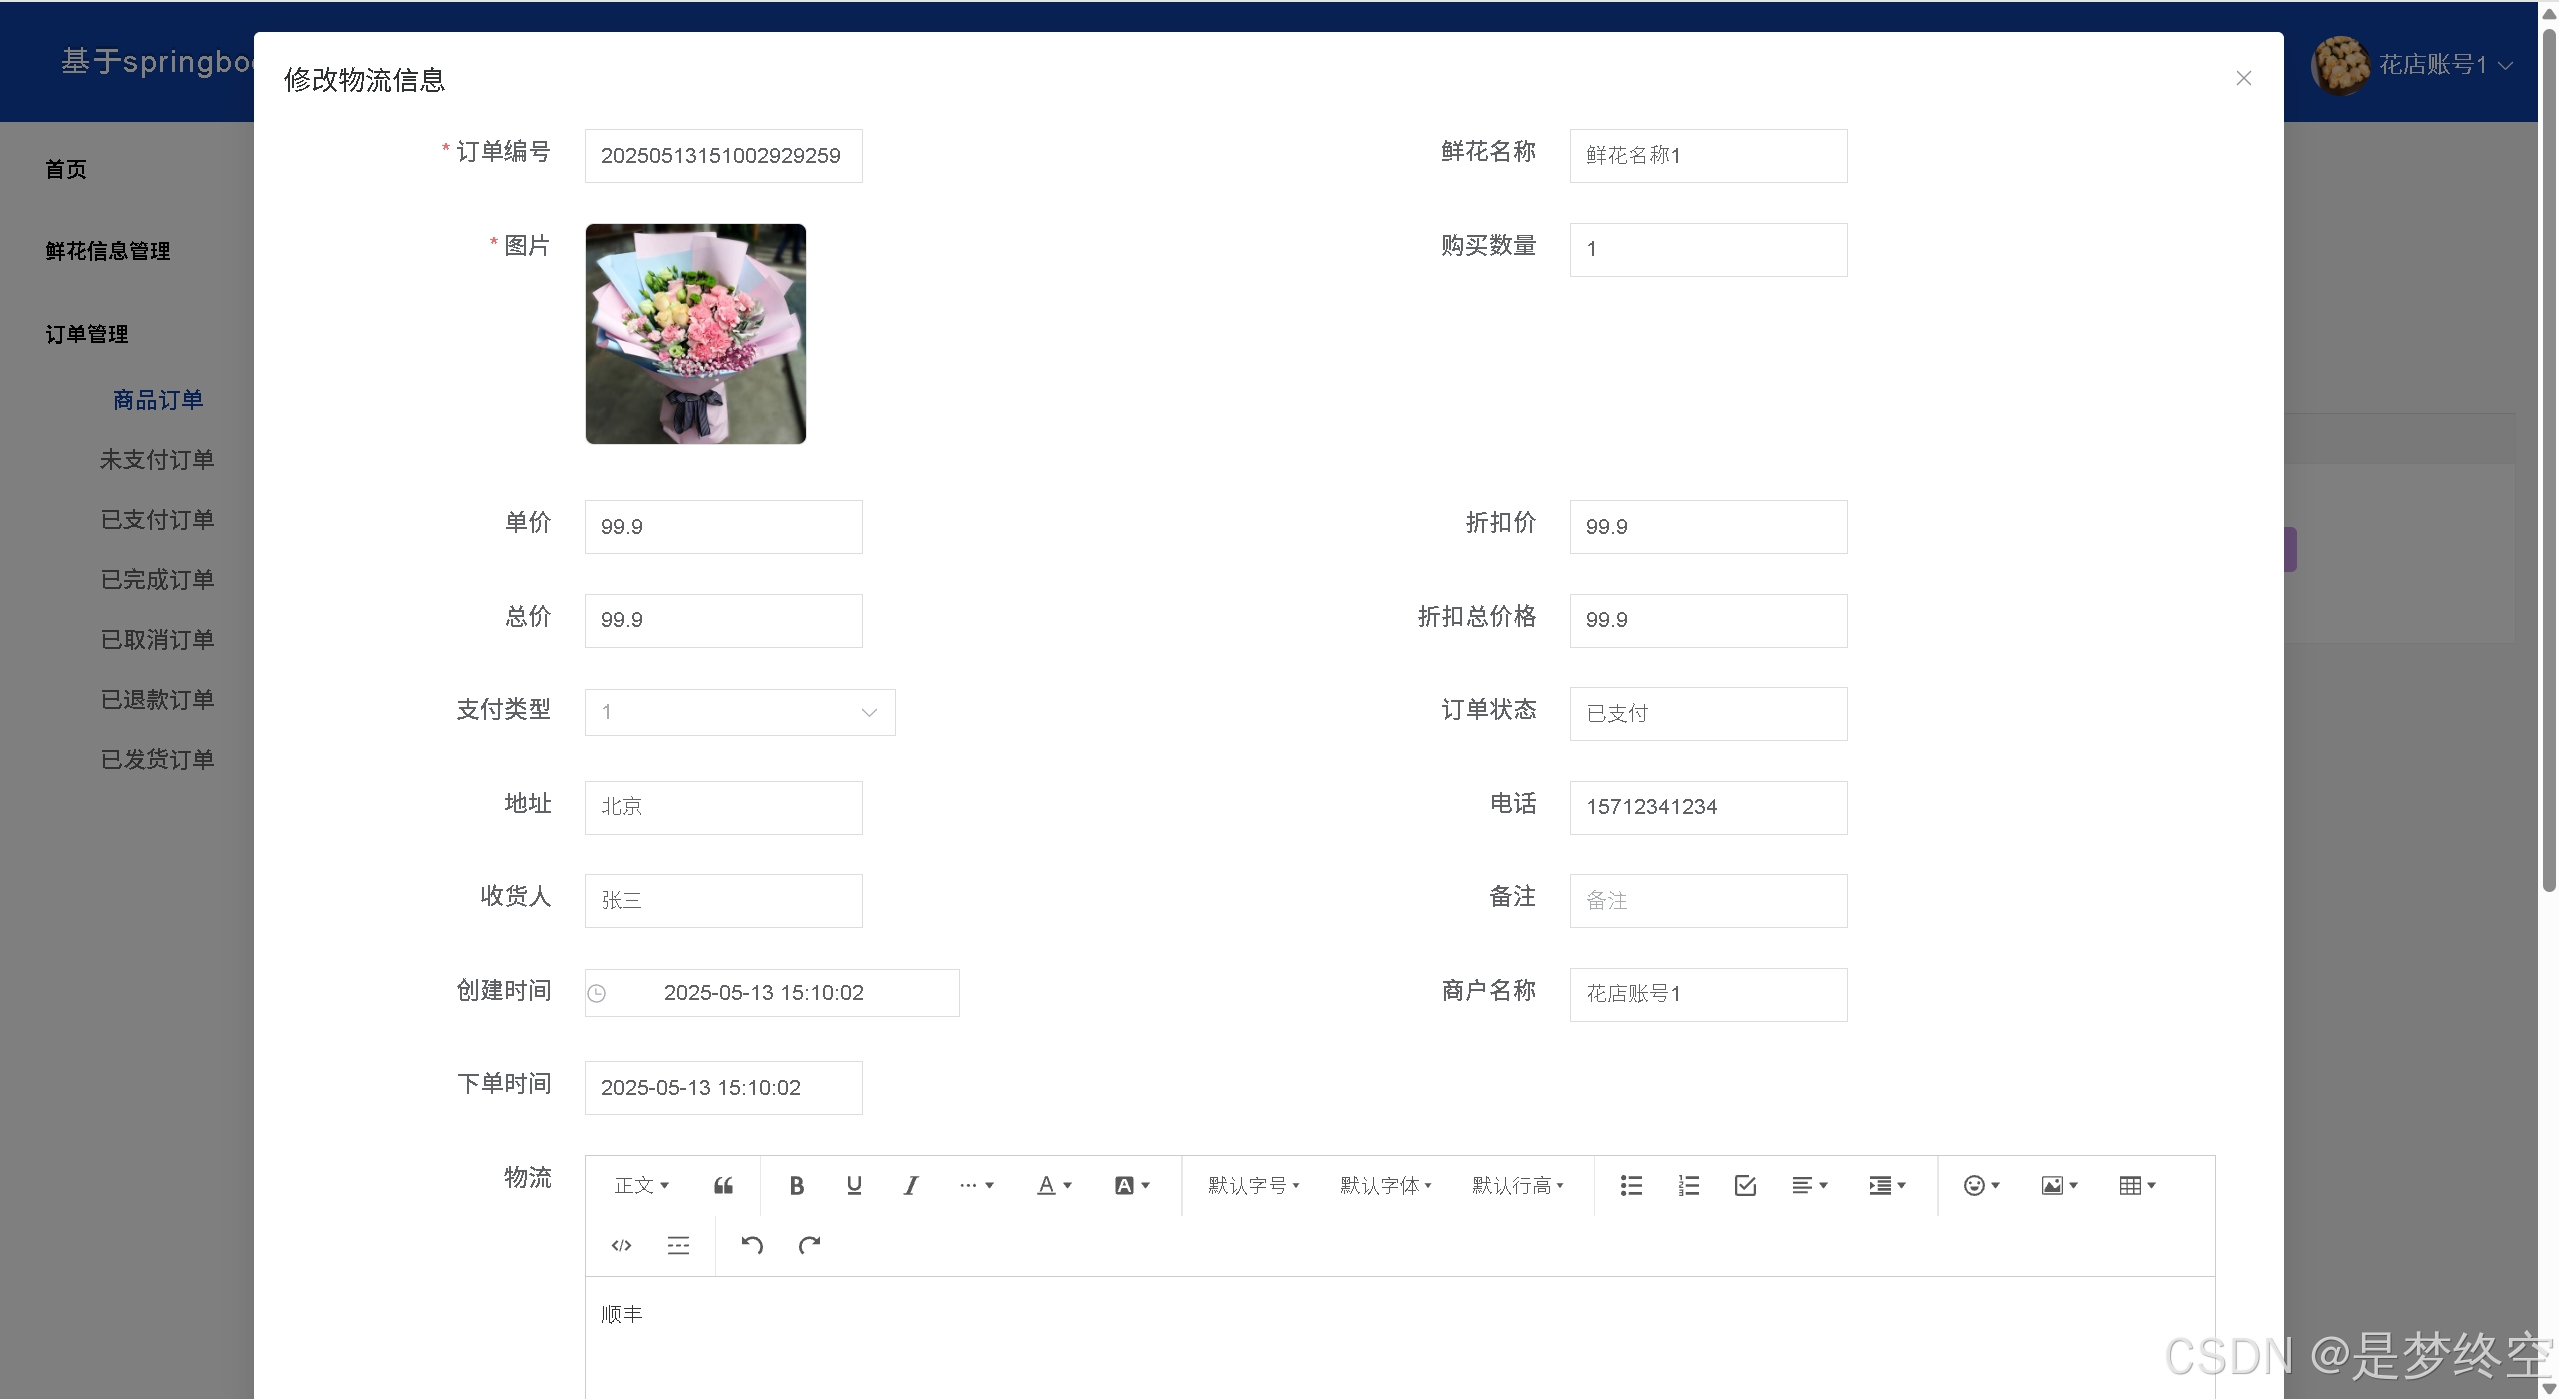2559x1399 pixels.
Task: Click the 备注 input field
Action: tap(1707, 900)
